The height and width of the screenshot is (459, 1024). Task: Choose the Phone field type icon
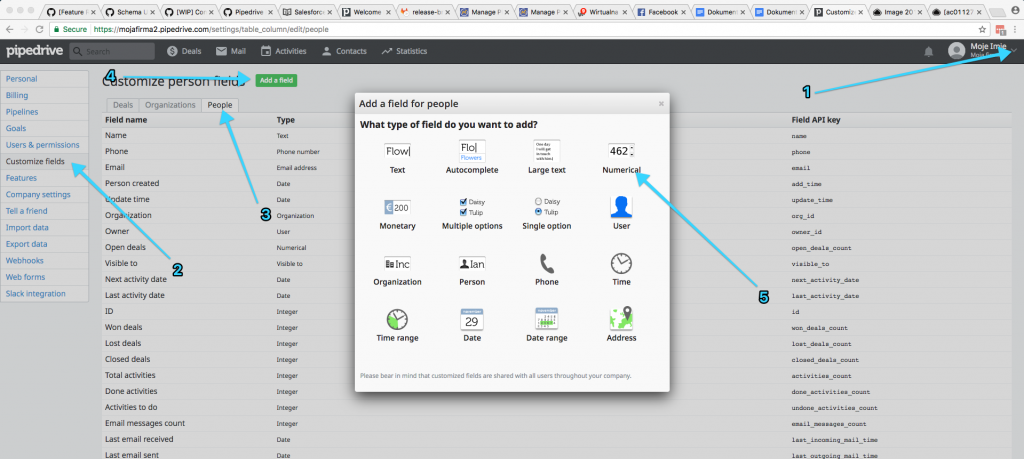tap(547, 263)
